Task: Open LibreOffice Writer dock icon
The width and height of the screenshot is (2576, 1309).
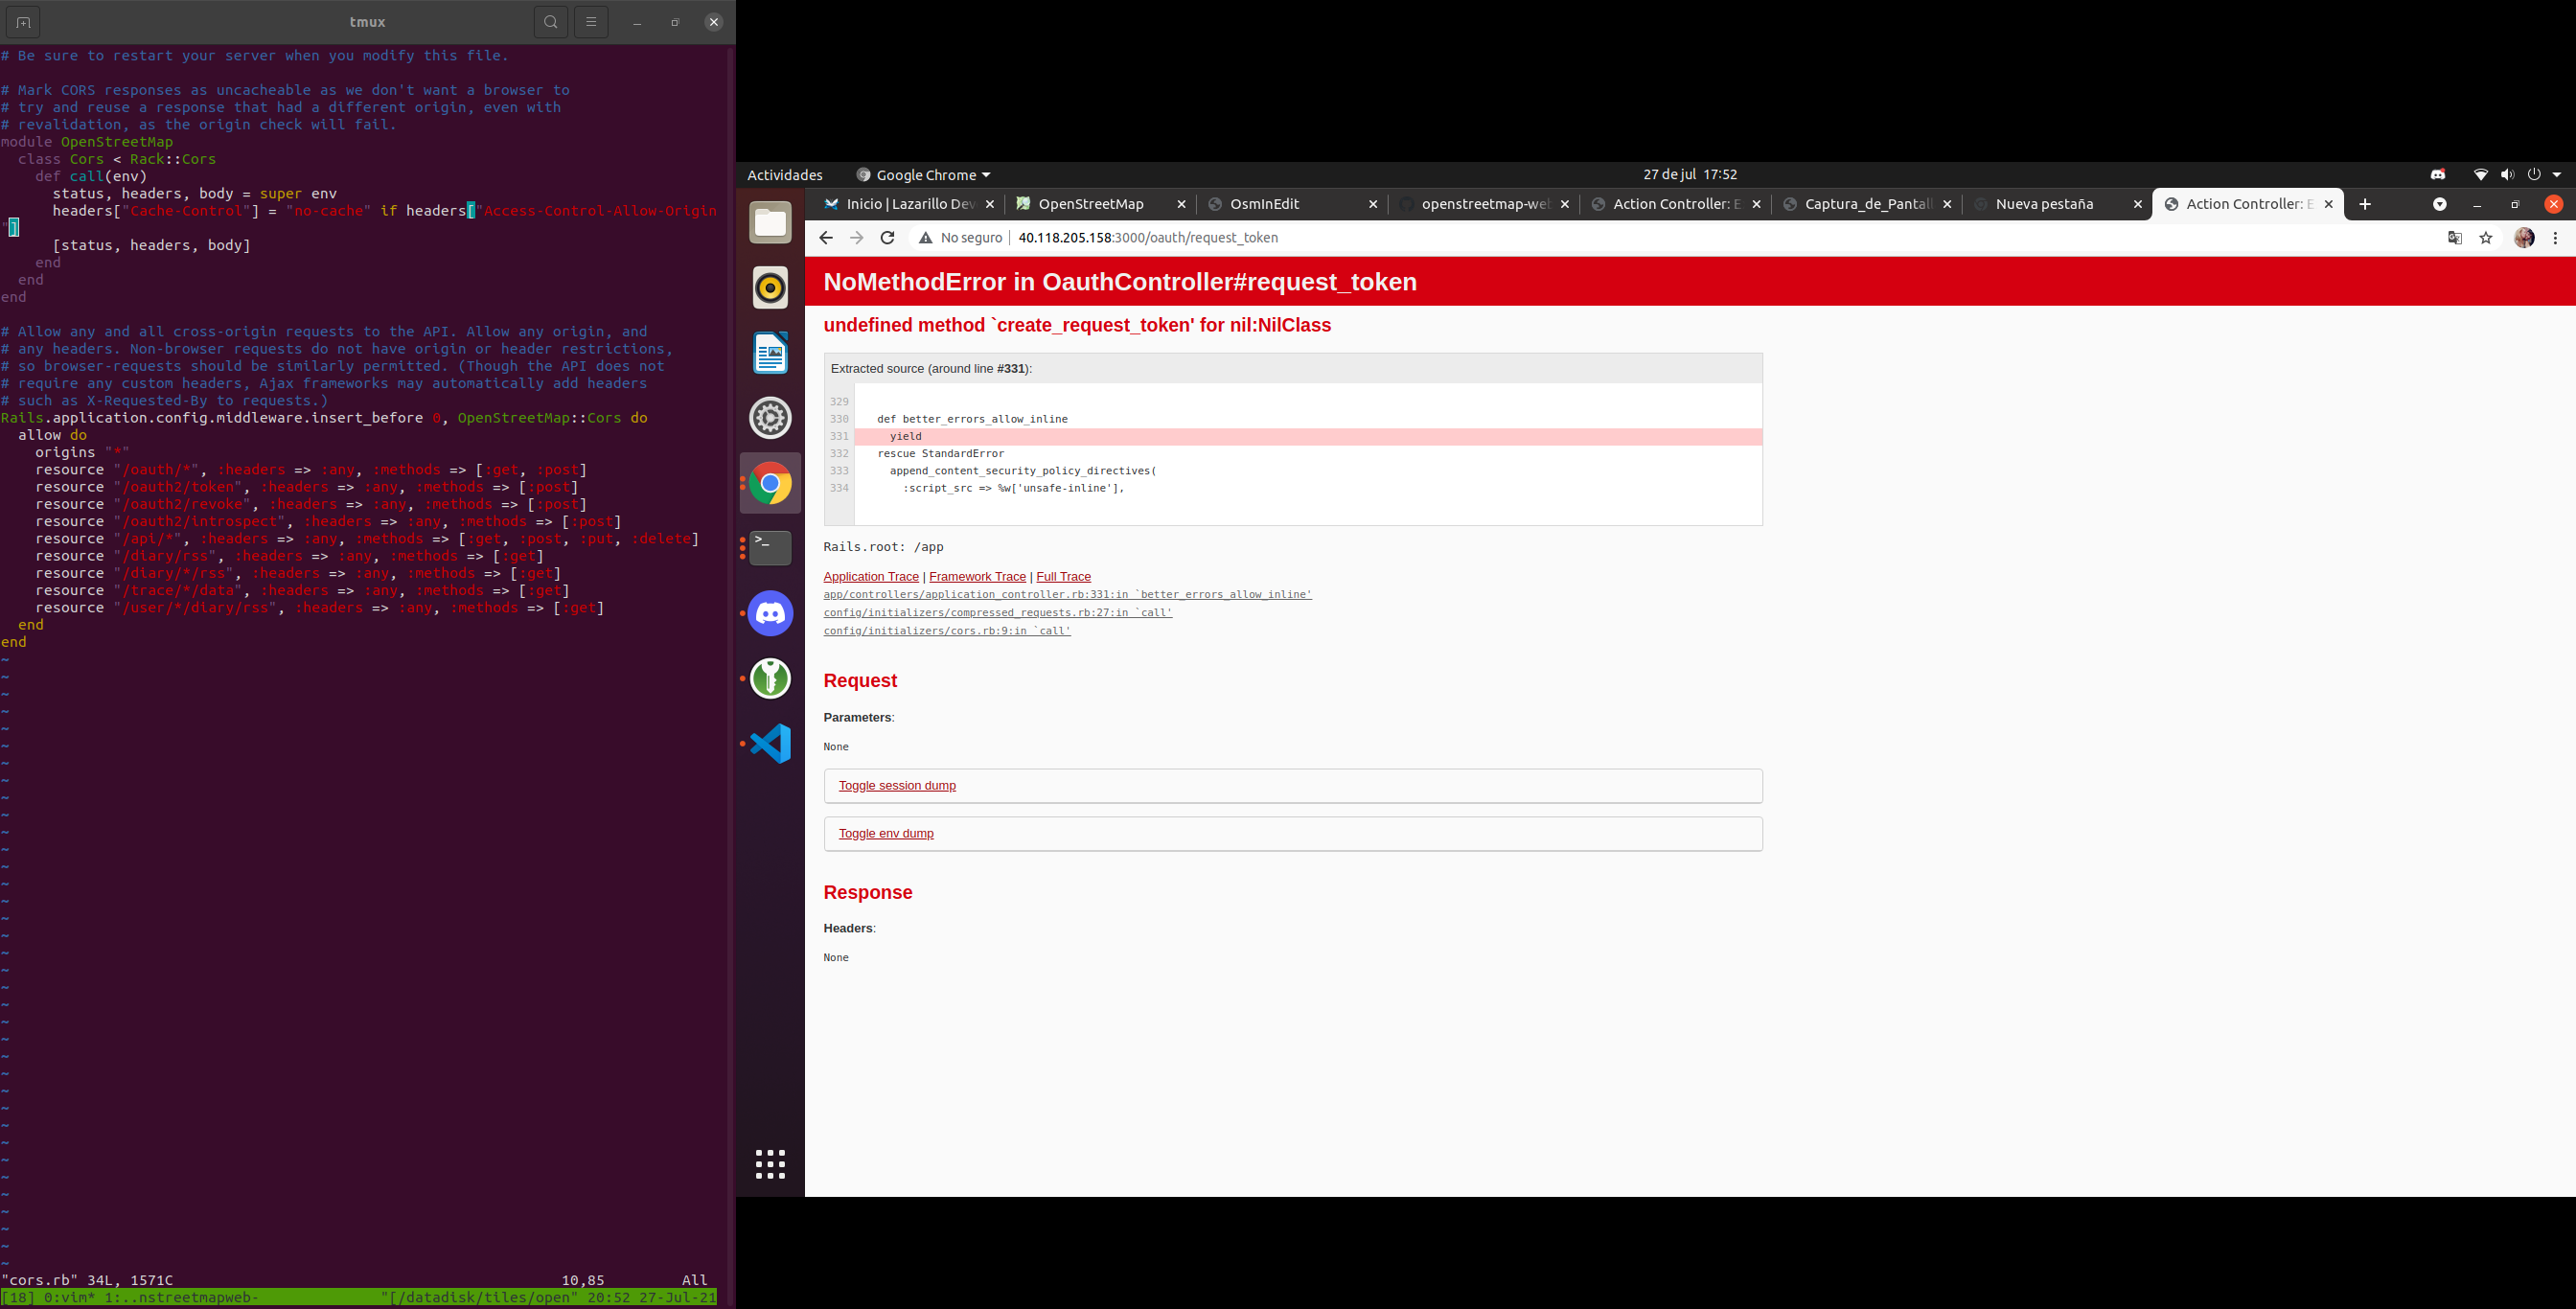Action: [x=770, y=353]
